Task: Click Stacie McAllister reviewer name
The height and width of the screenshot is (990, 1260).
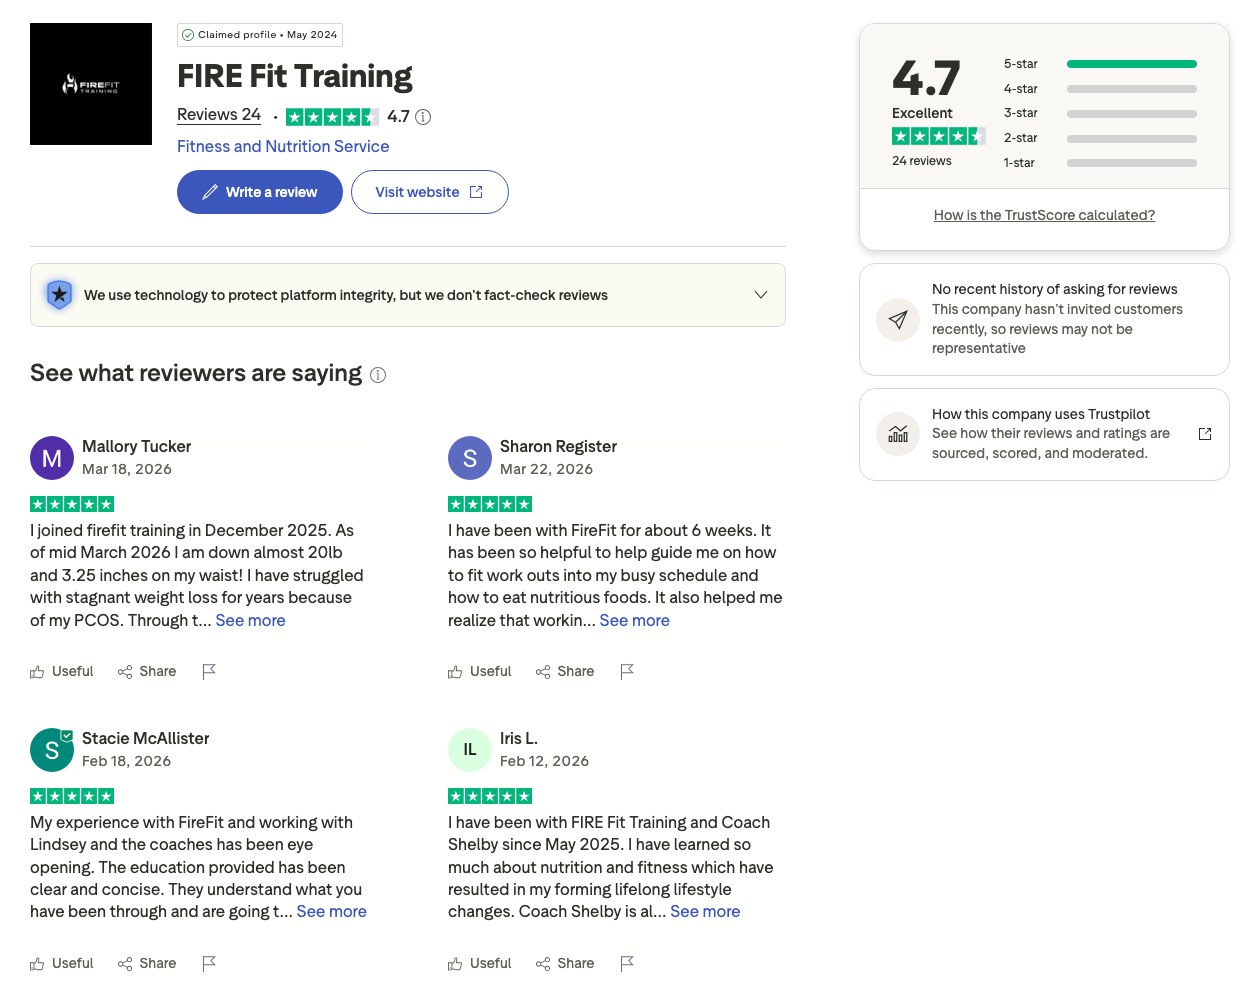Action: click(145, 738)
